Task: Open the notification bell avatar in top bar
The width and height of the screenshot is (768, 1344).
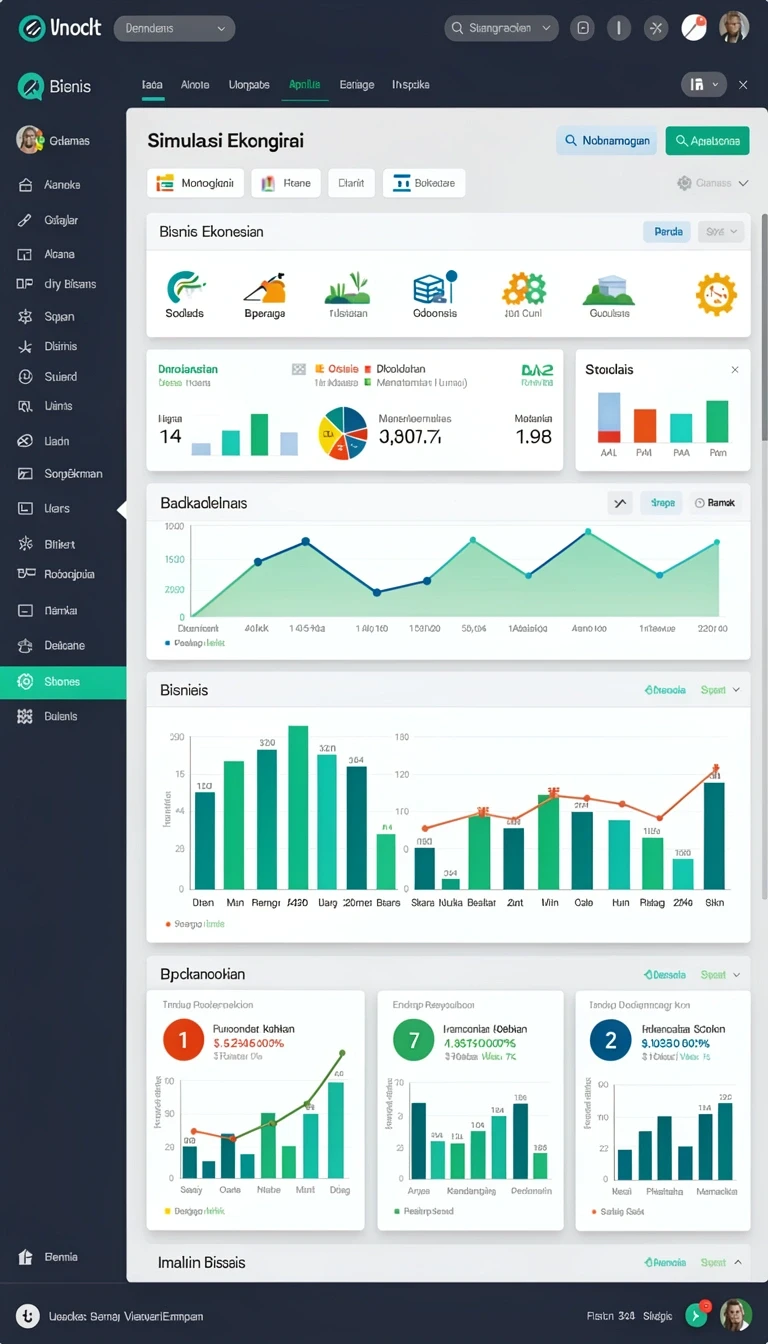Action: pos(695,28)
